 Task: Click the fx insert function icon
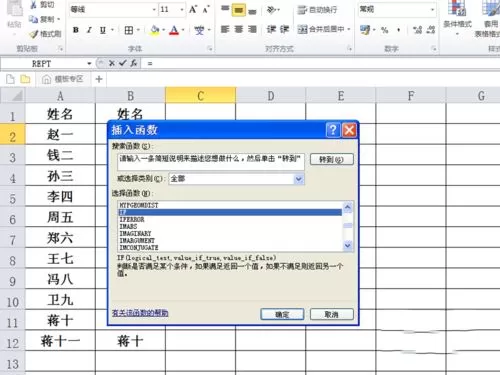point(134,63)
